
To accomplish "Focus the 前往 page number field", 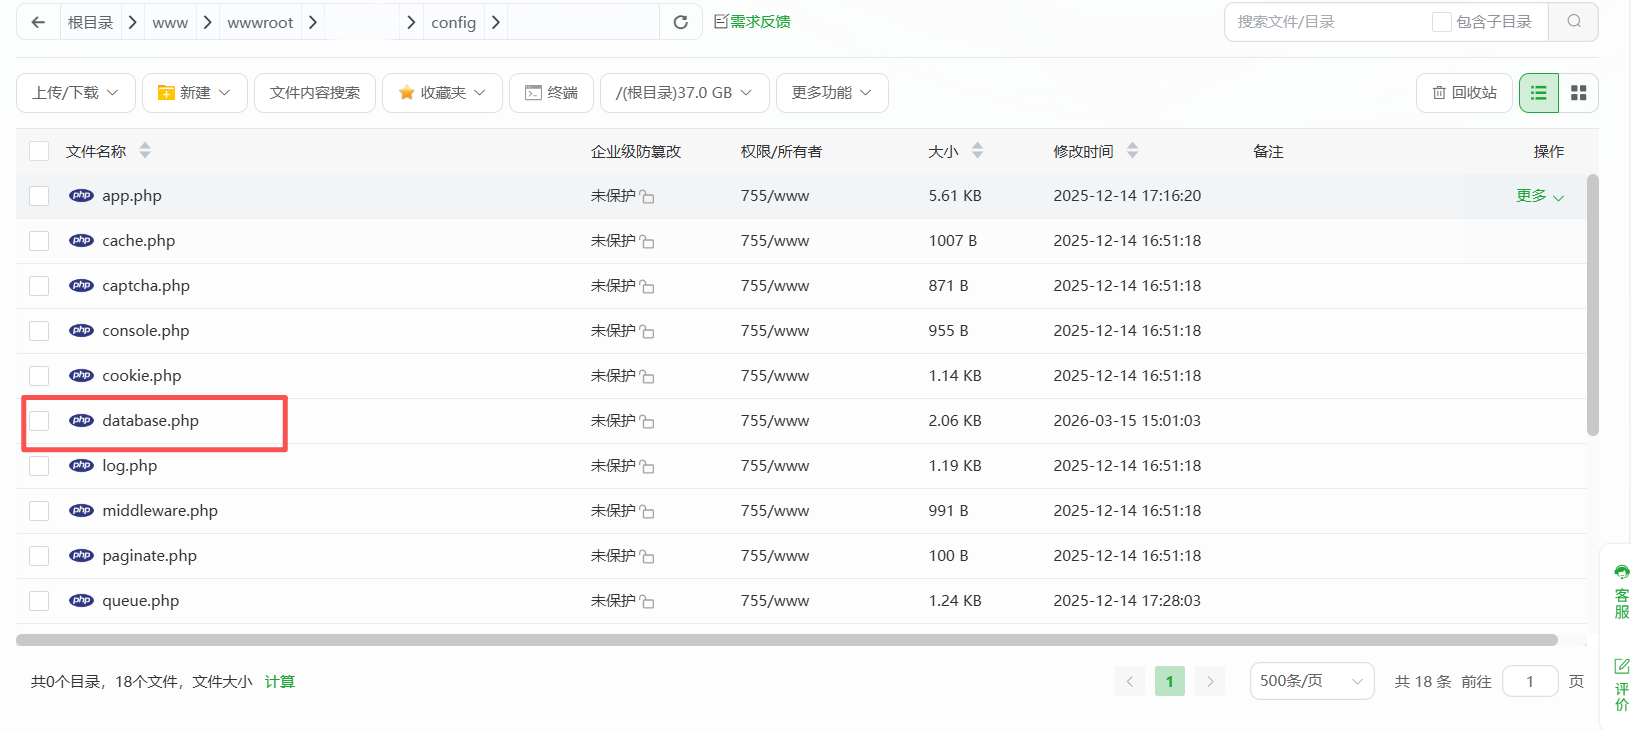I will point(1530,682).
